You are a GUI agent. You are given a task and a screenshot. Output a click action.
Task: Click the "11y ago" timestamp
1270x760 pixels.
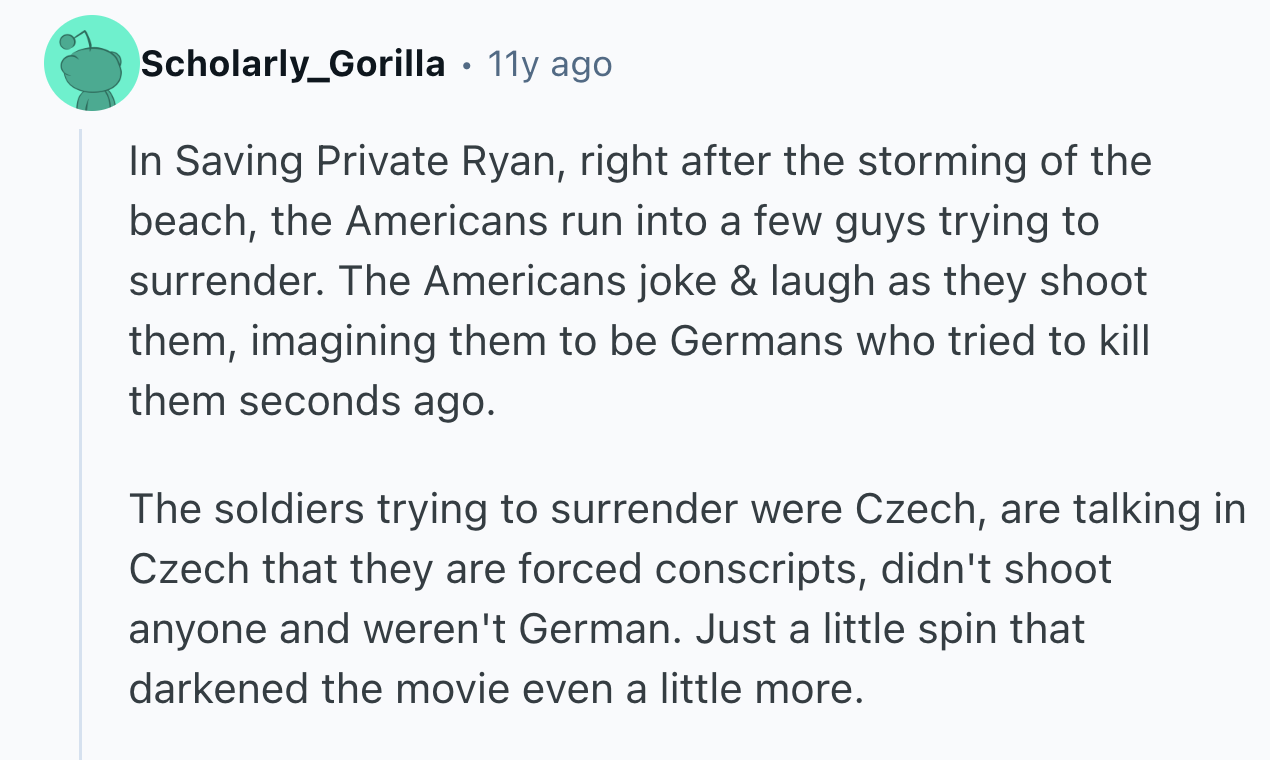tap(549, 65)
